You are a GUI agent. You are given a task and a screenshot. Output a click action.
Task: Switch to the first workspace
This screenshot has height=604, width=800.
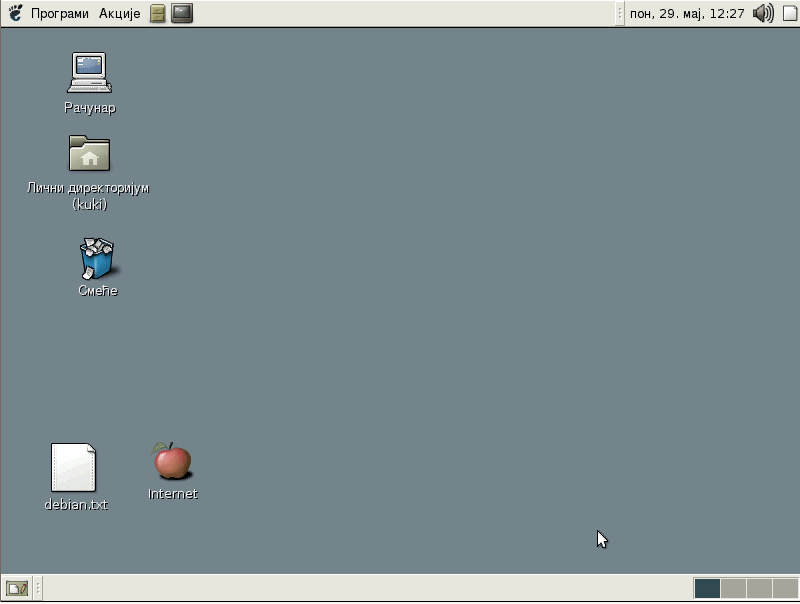pyautogui.click(x=707, y=588)
